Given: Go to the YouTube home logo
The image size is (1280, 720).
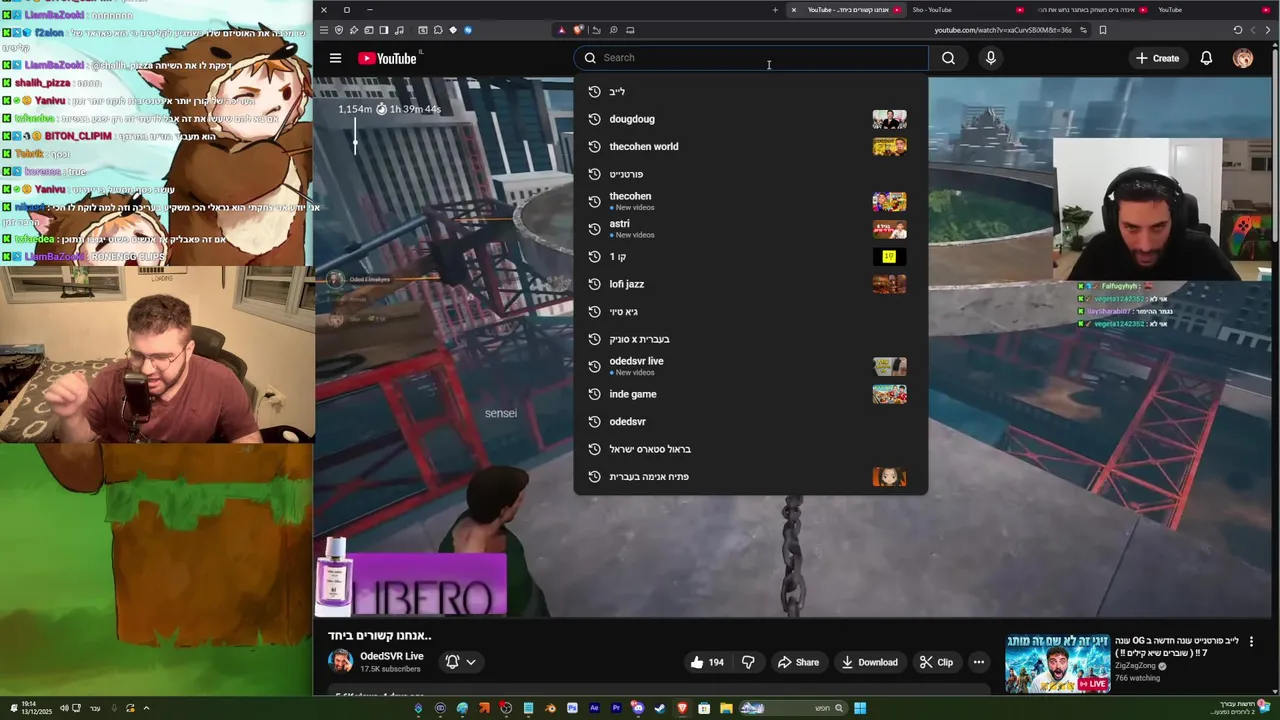Looking at the screenshot, I should point(388,58).
